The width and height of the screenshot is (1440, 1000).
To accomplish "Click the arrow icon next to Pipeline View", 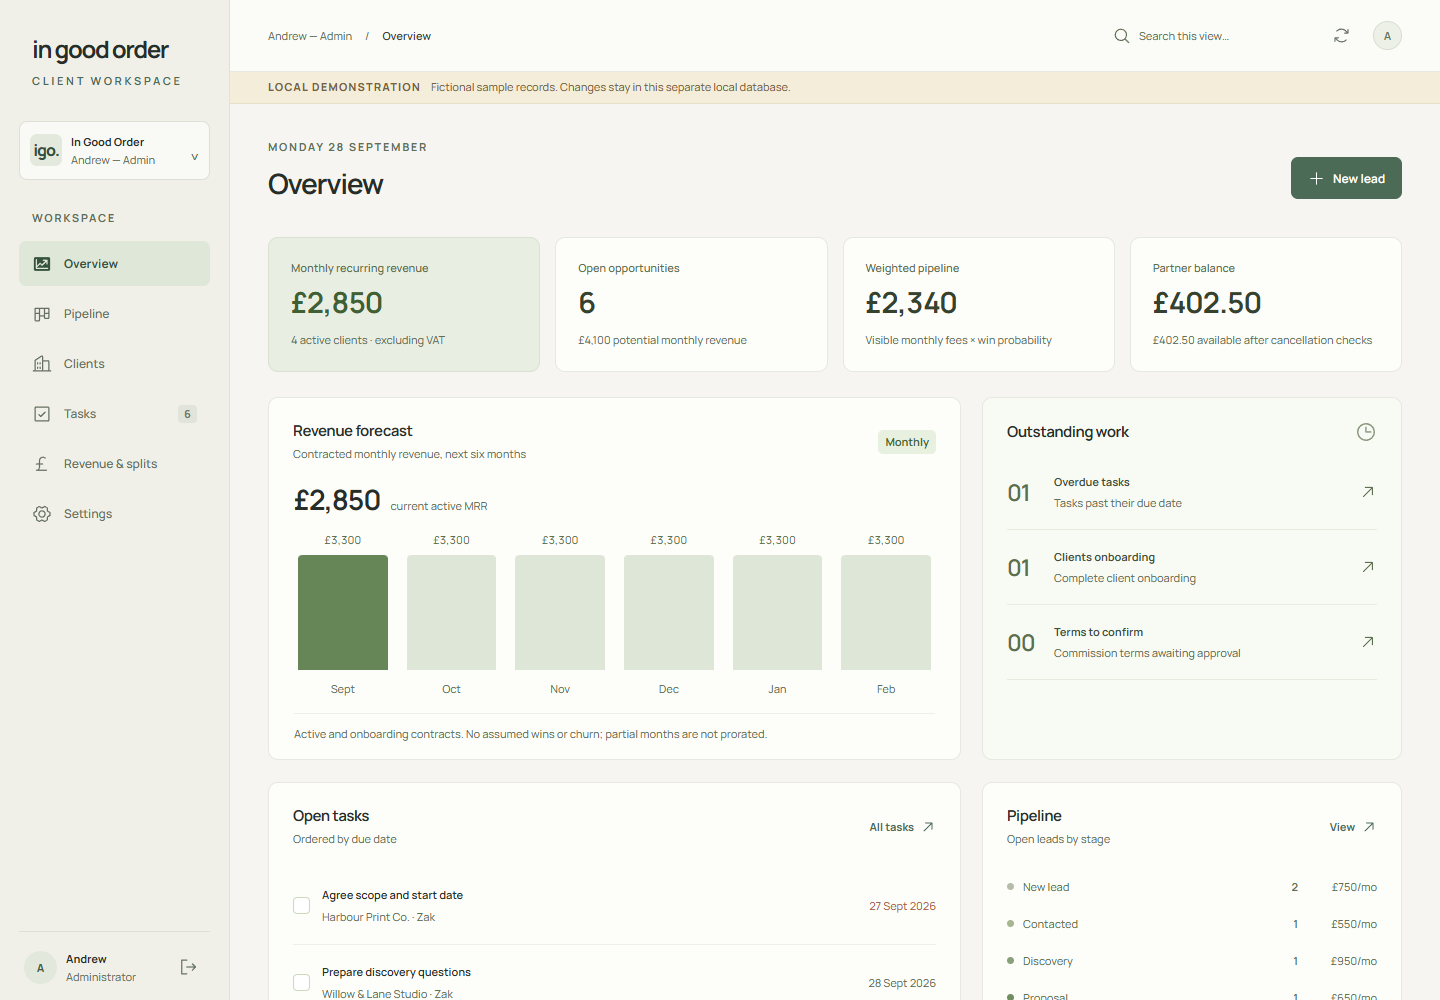I will click(x=1369, y=827).
